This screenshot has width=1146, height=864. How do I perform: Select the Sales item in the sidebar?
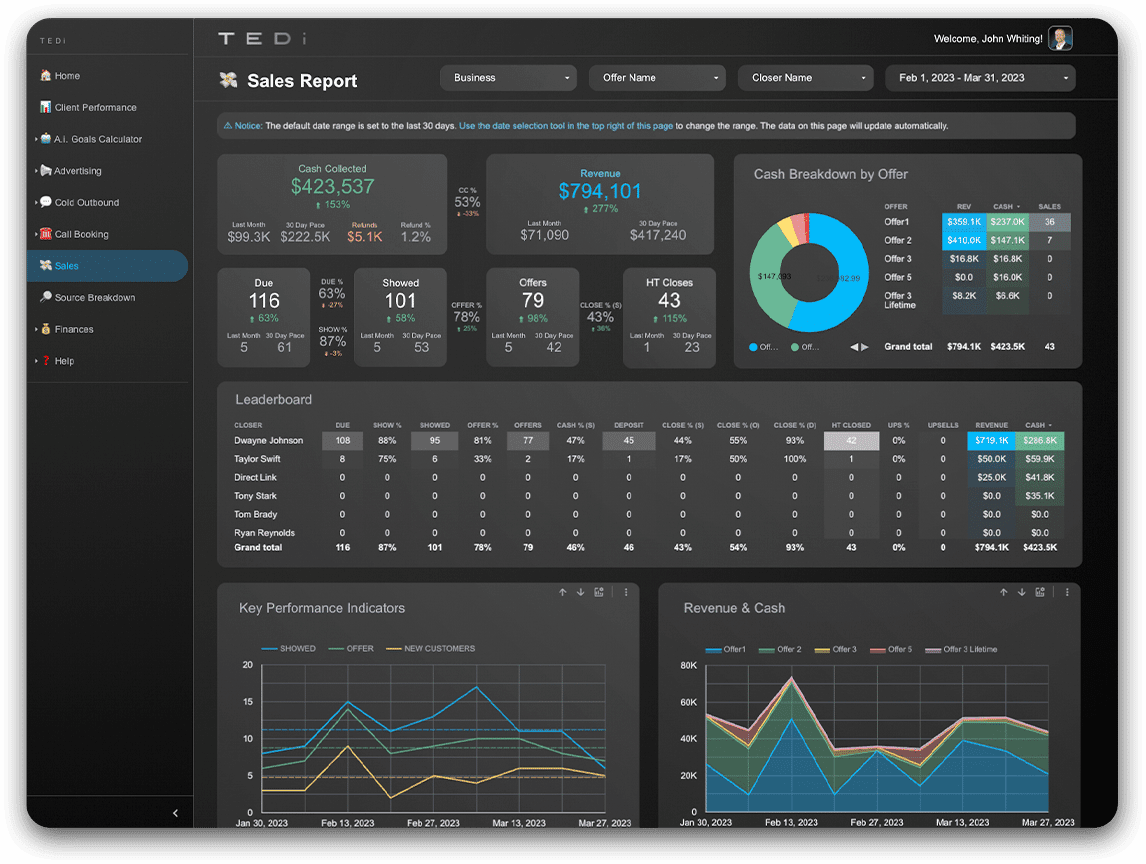(x=107, y=265)
